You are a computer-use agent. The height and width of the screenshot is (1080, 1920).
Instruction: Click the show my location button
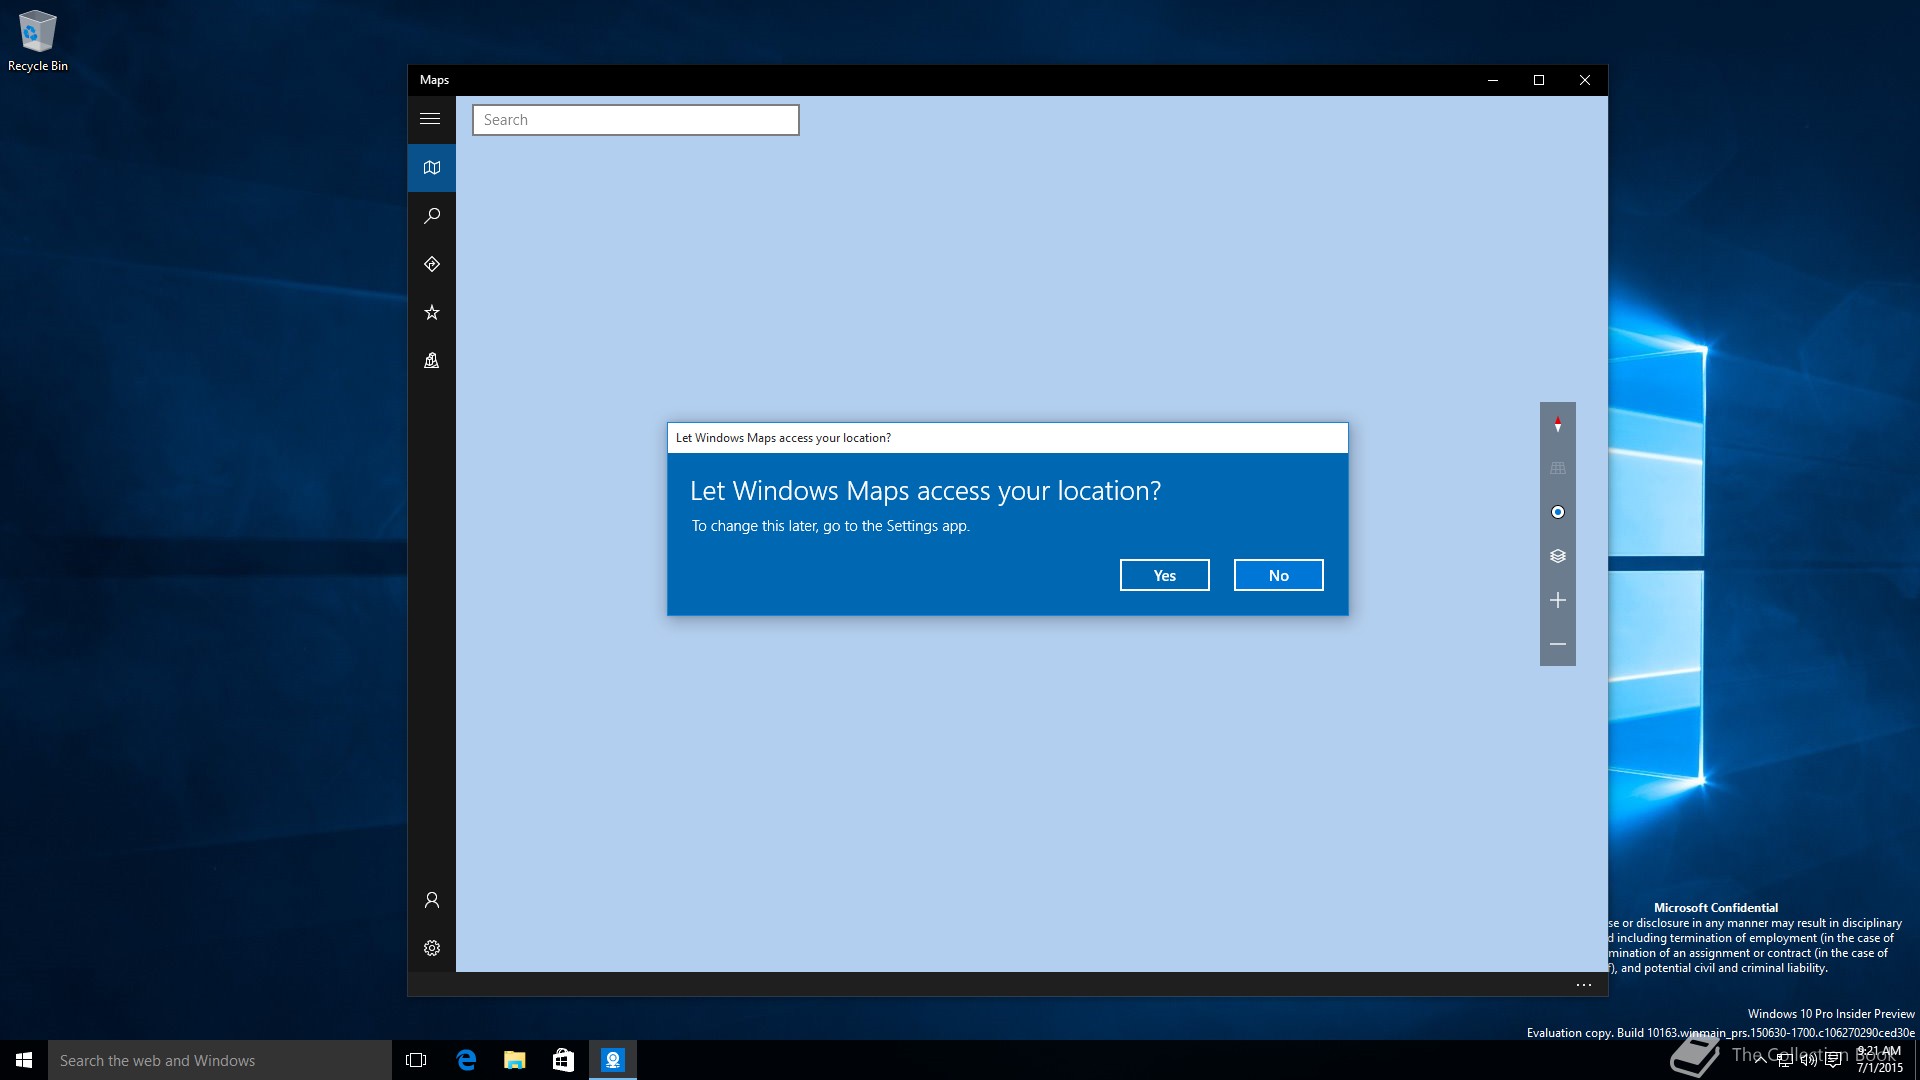[x=1557, y=512]
